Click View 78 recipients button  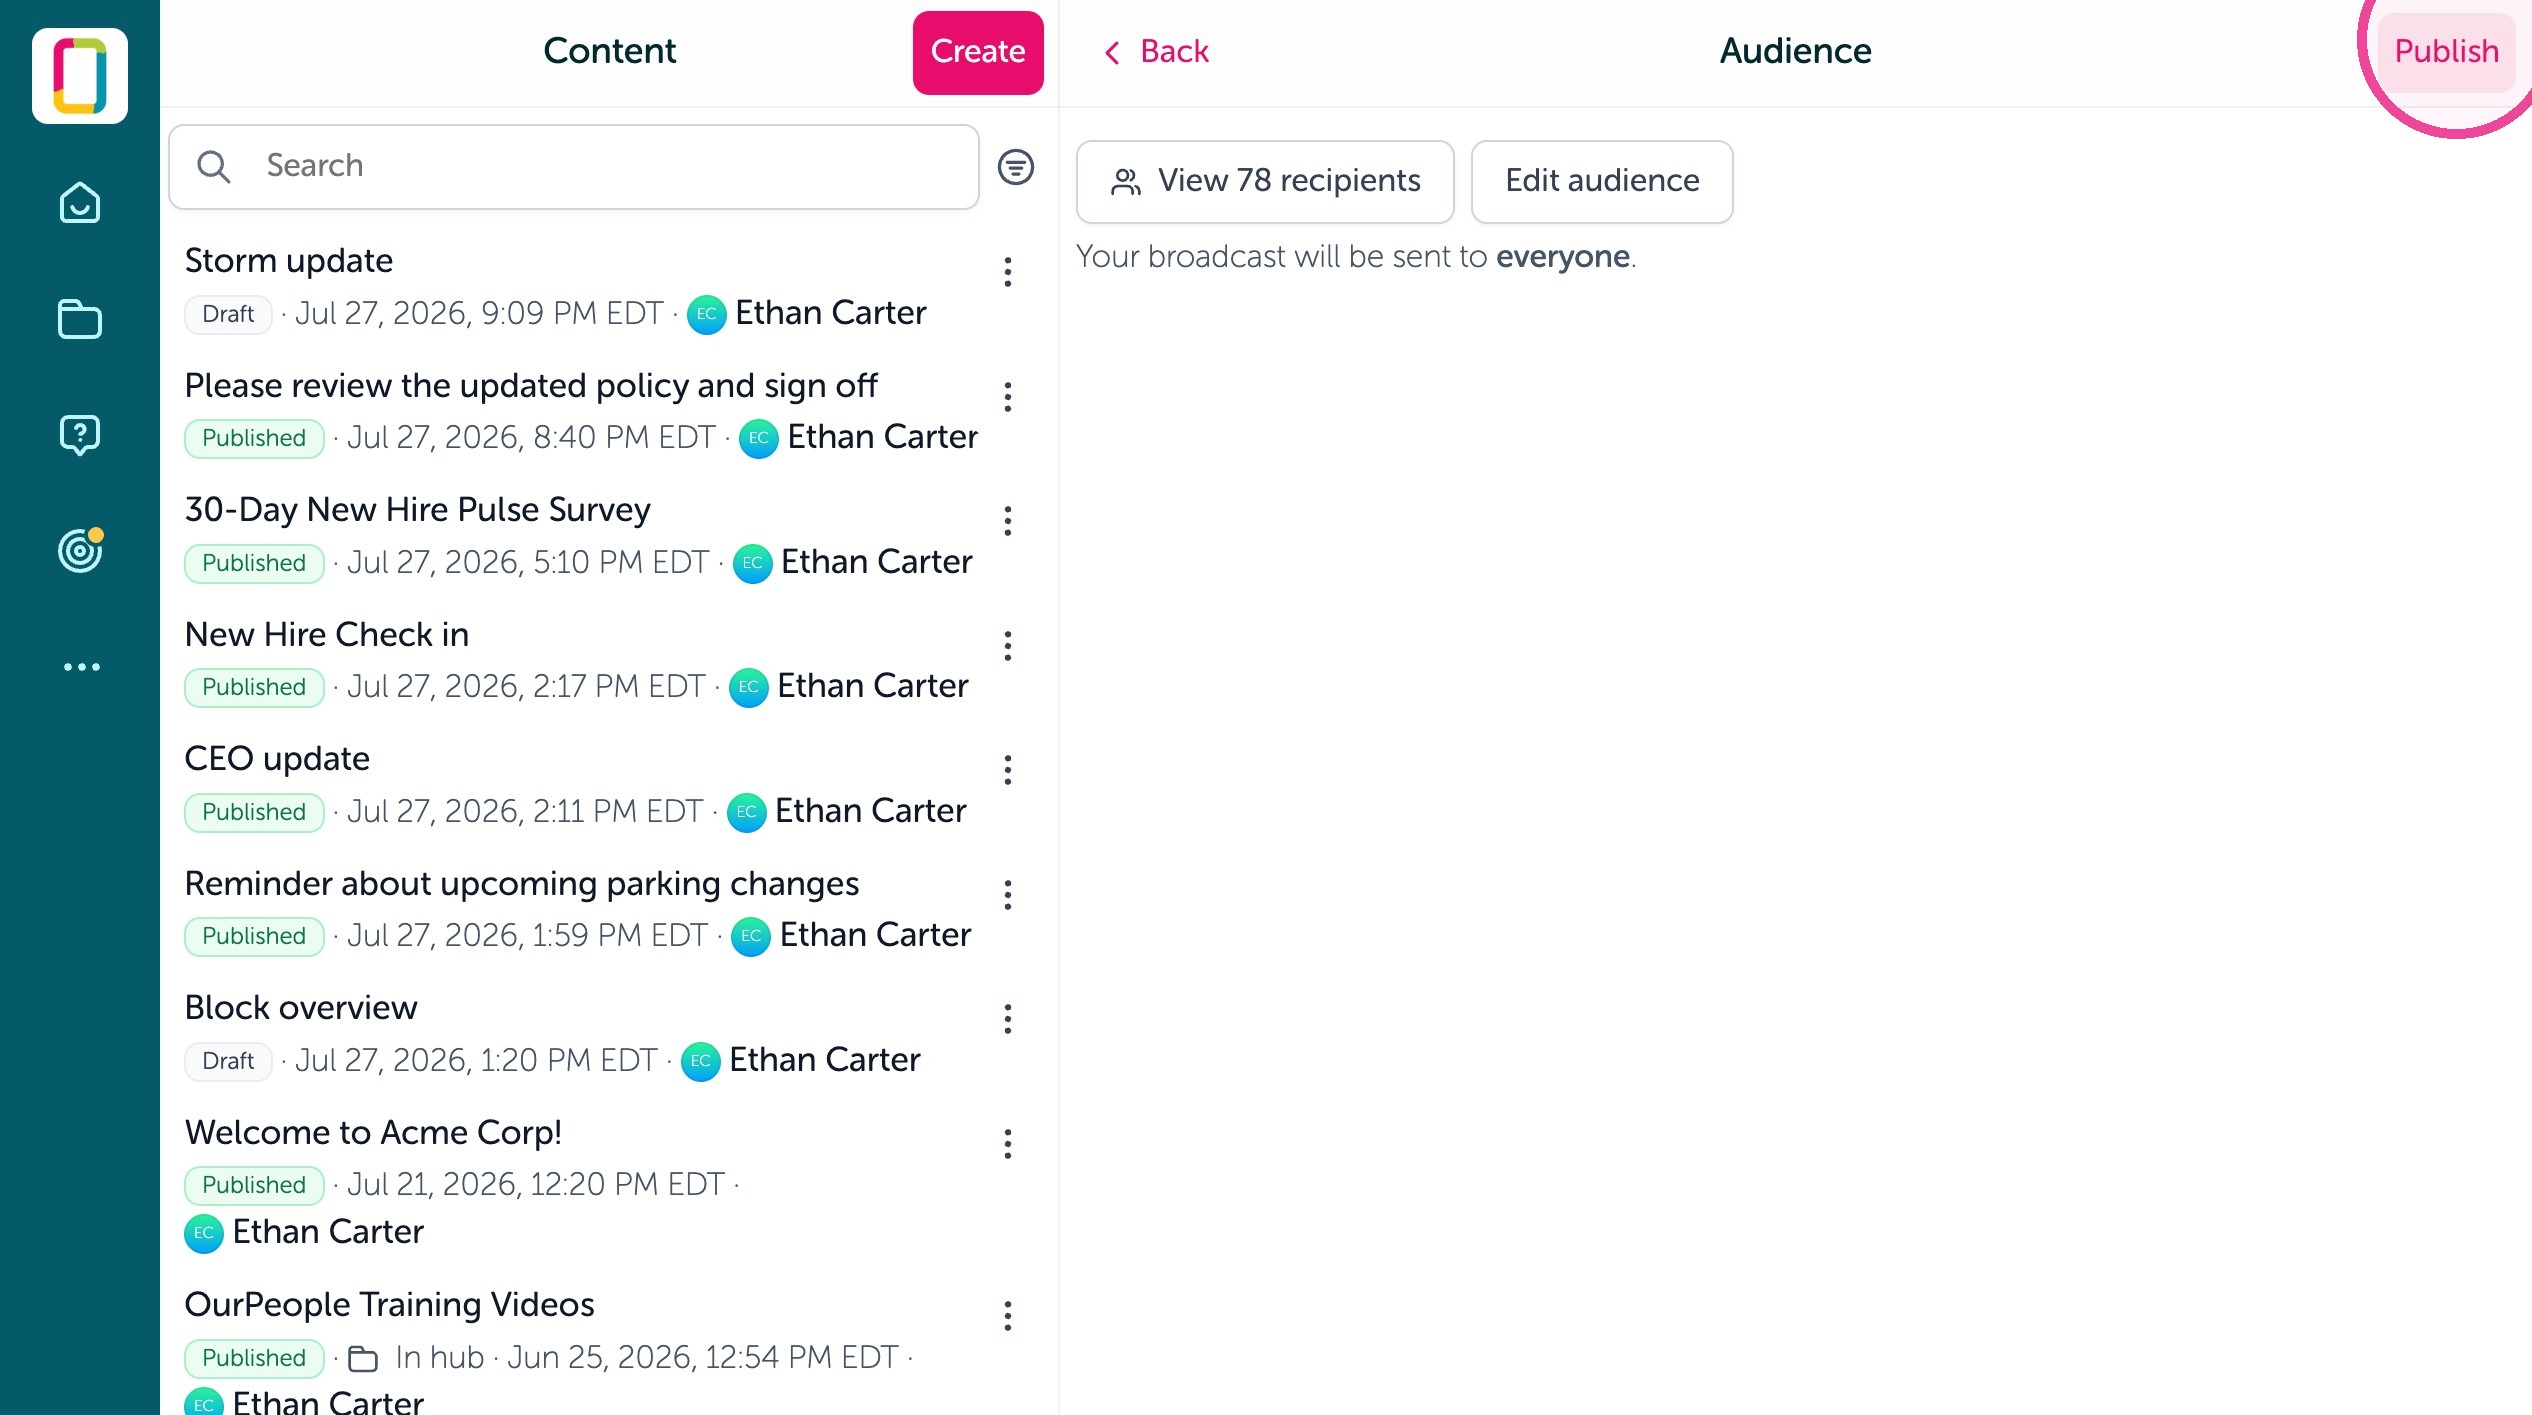click(1264, 181)
